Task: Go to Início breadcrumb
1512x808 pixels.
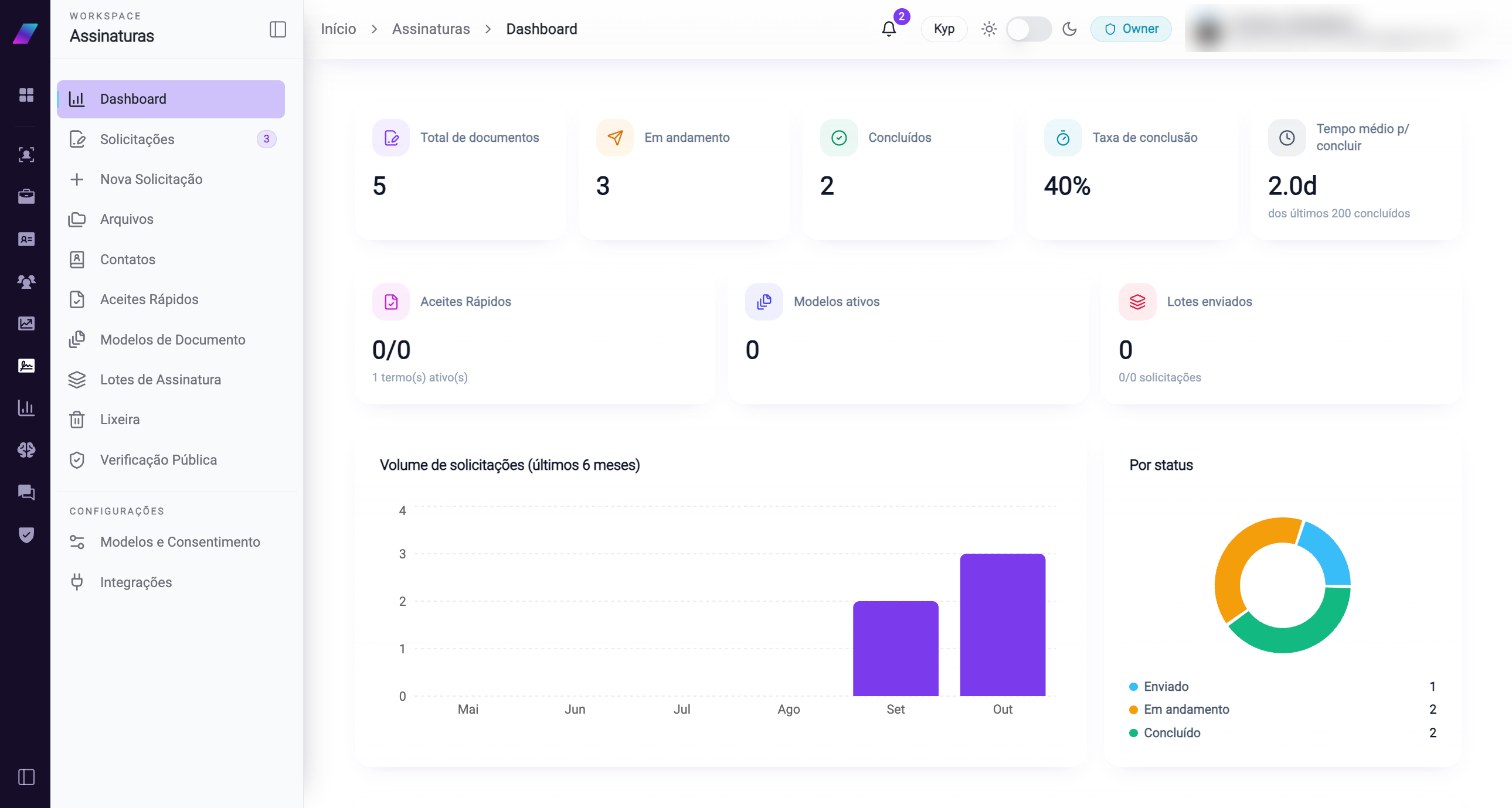Action: [338, 29]
